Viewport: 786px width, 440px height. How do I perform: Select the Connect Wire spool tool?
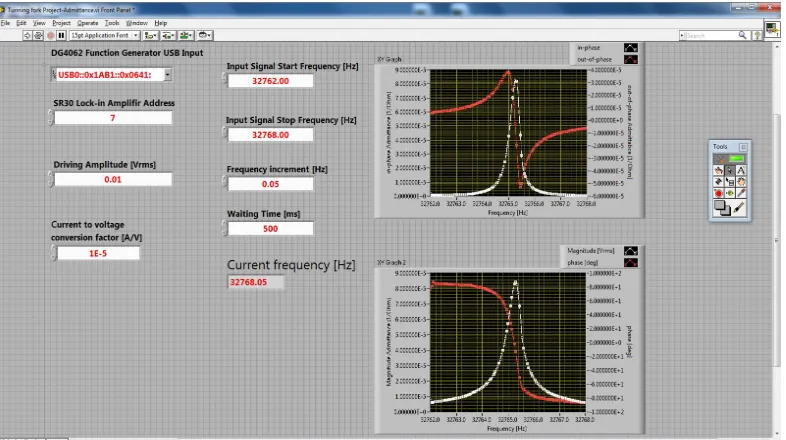point(718,181)
